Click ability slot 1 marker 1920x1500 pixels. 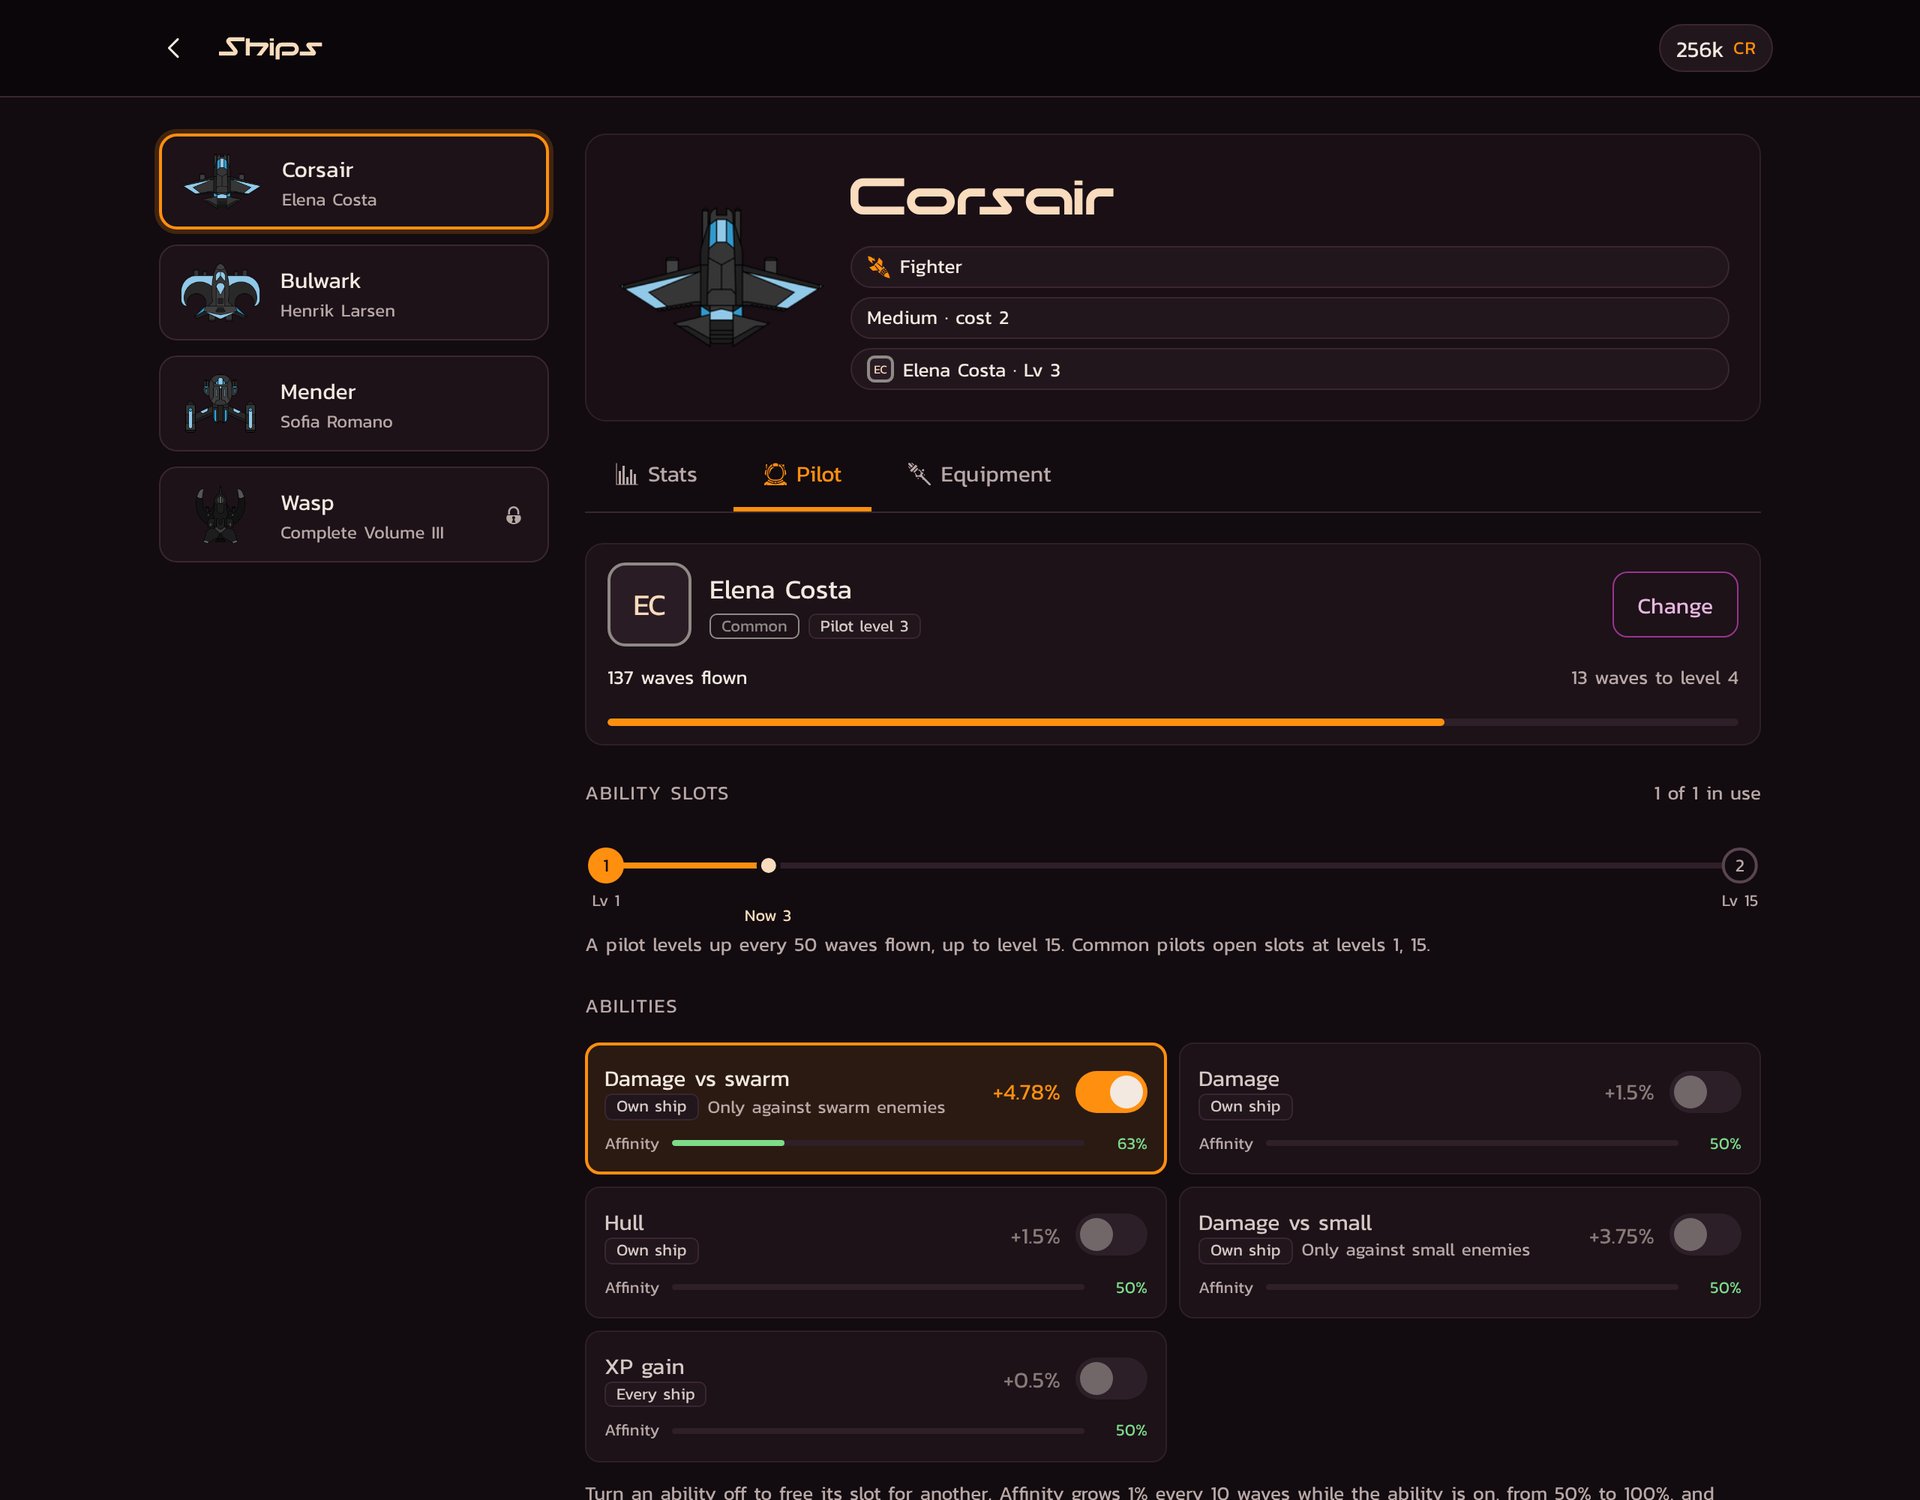coord(606,866)
